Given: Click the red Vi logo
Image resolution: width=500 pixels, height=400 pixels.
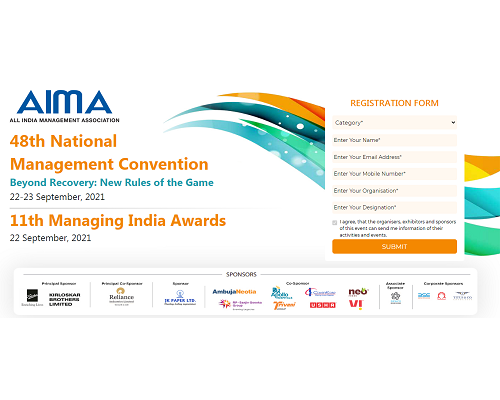Looking at the screenshot, I should point(356,304).
